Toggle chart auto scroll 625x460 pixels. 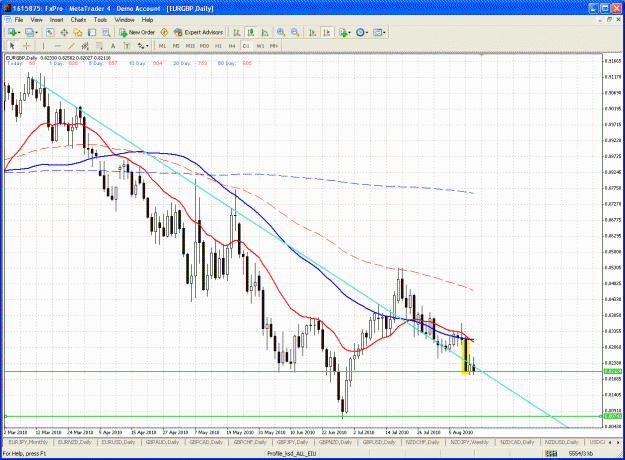point(312,32)
